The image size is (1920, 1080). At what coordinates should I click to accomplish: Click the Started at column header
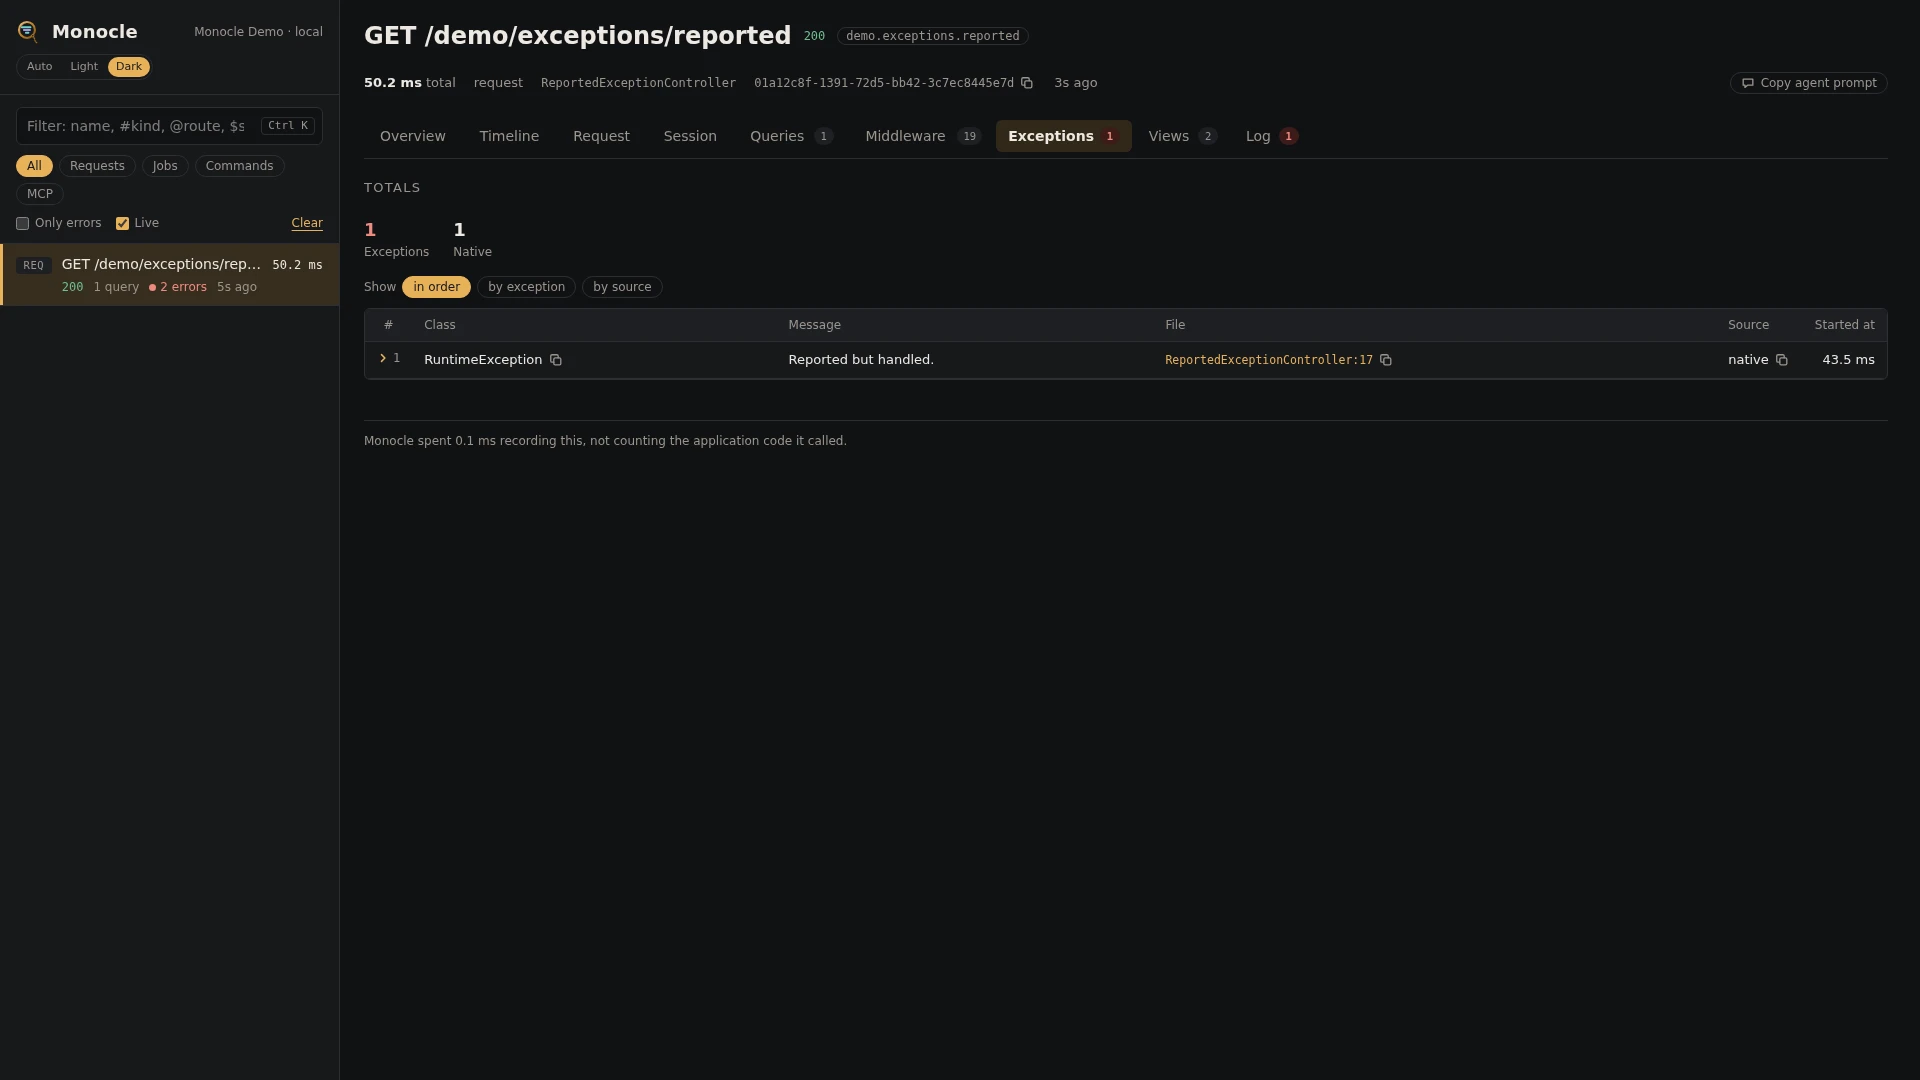1844,325
